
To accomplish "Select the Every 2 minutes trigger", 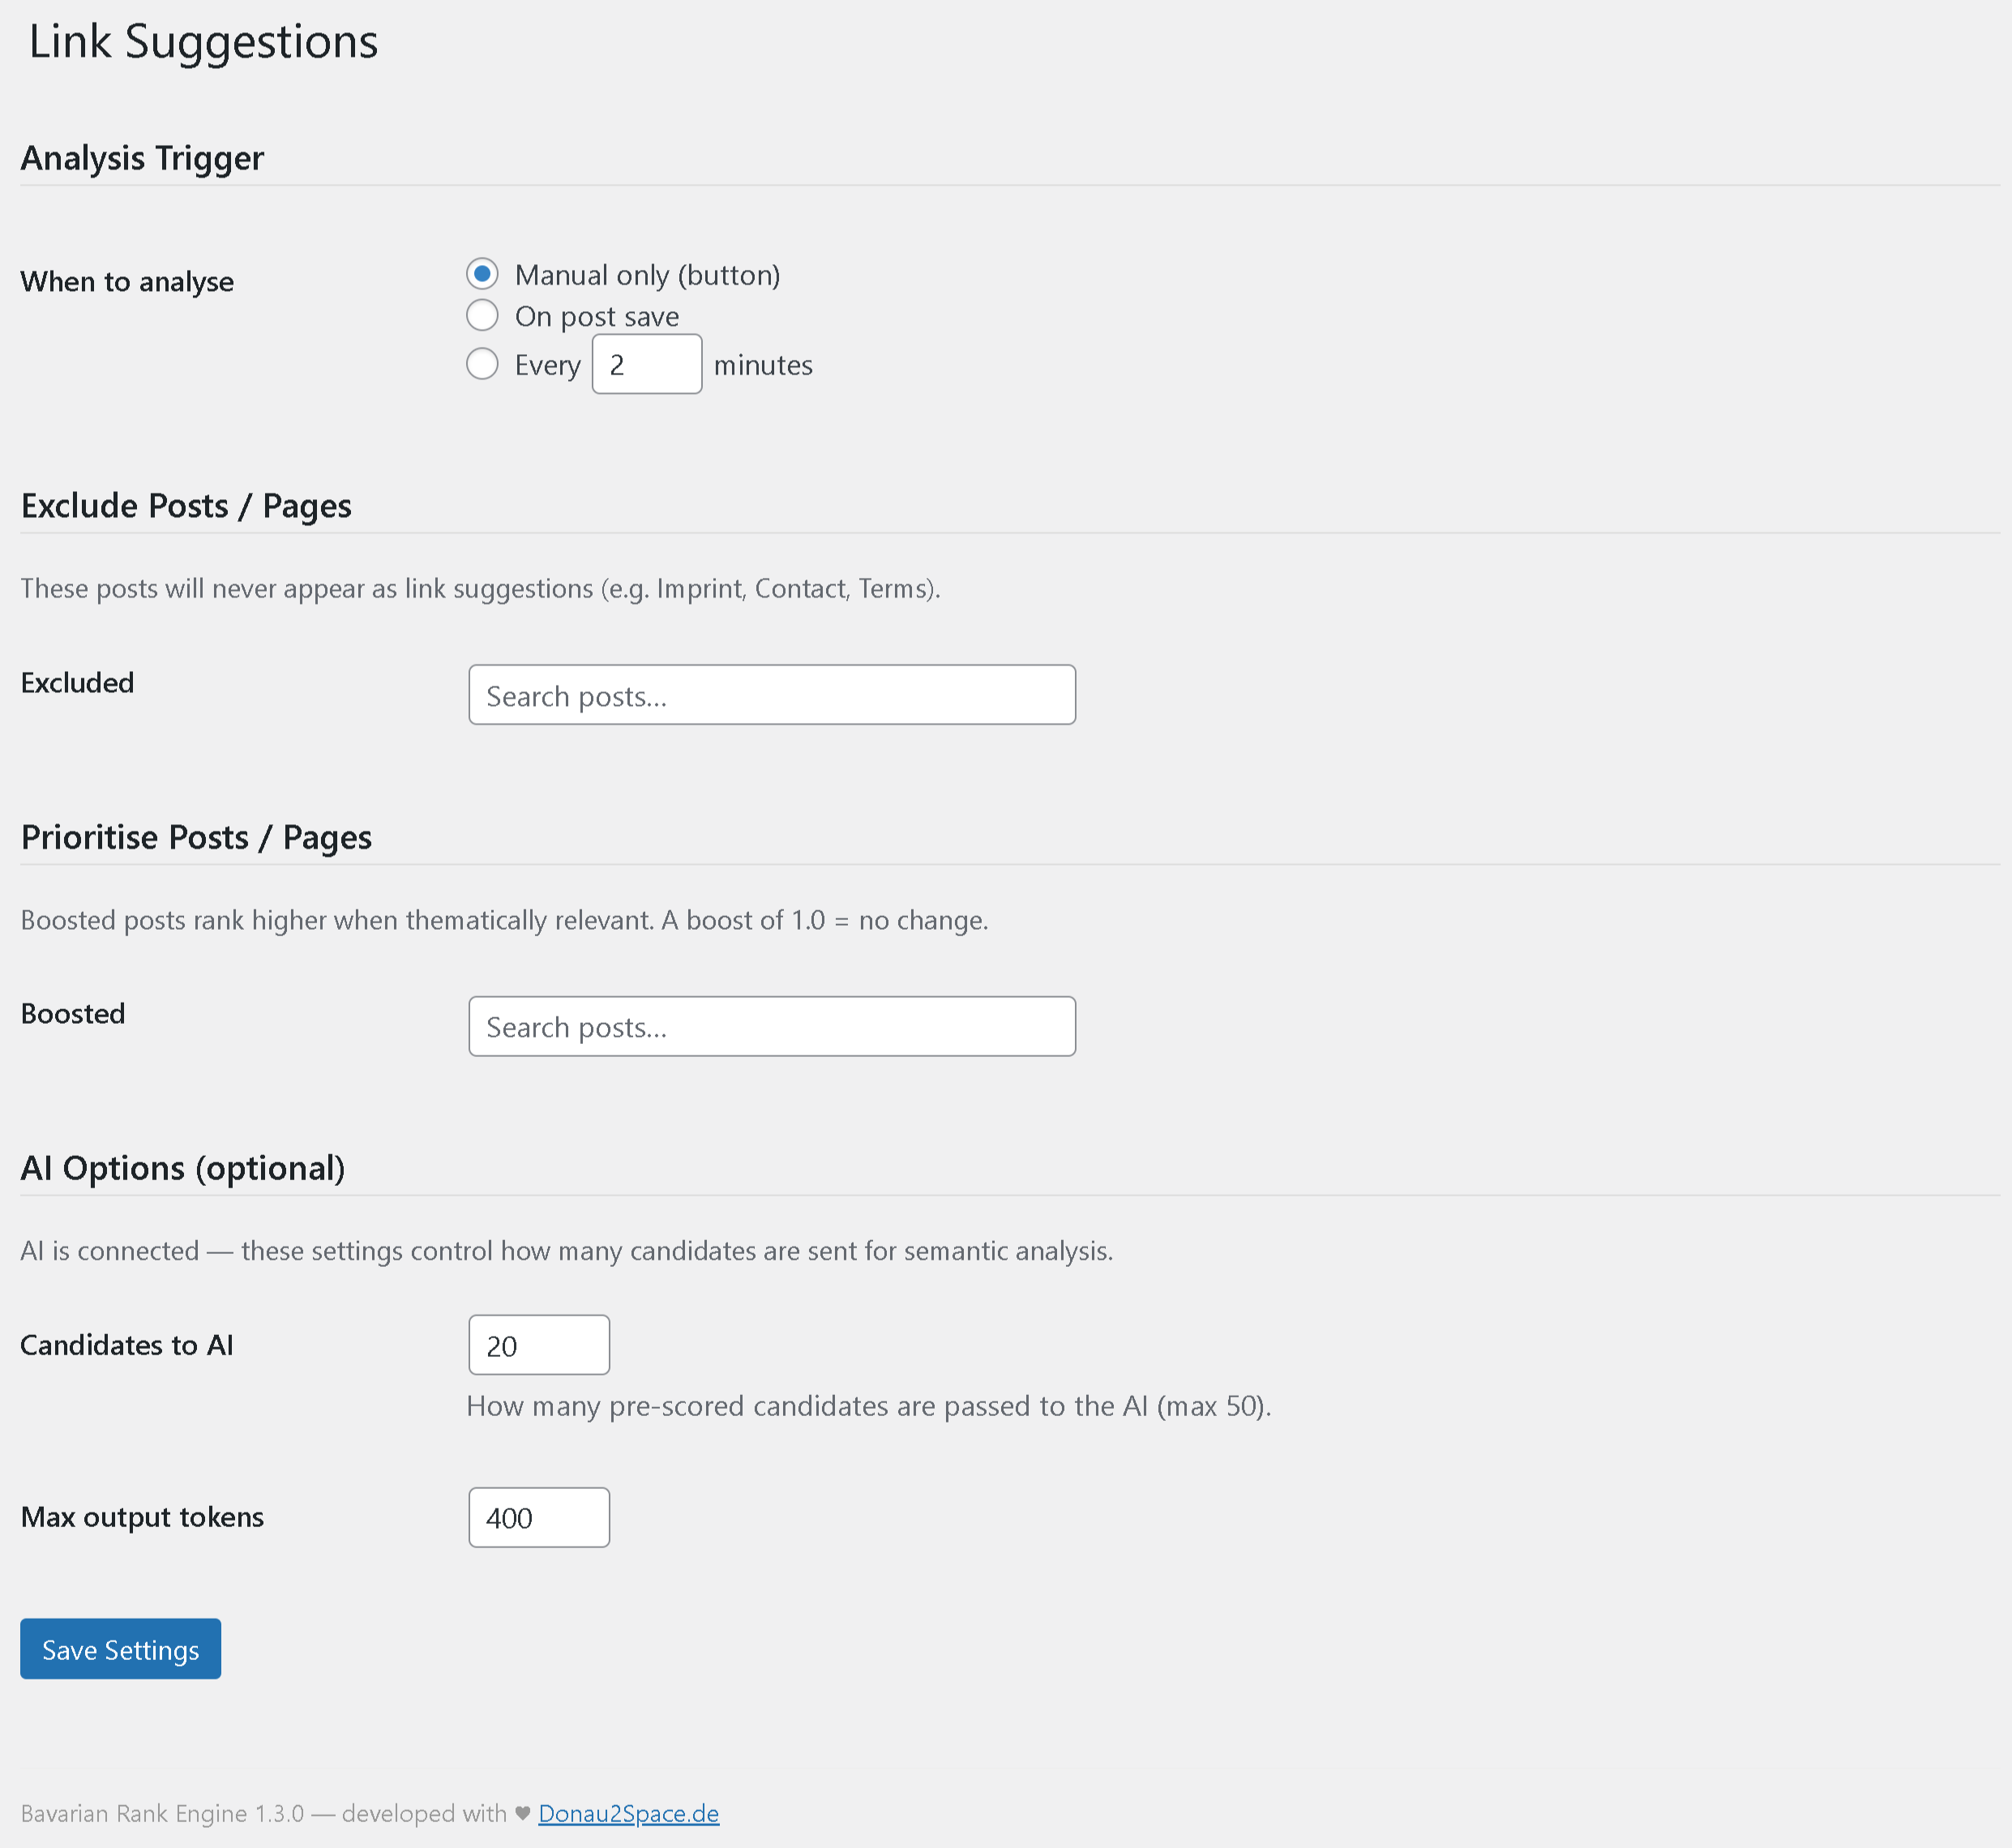I will click(x=482, y=364).
